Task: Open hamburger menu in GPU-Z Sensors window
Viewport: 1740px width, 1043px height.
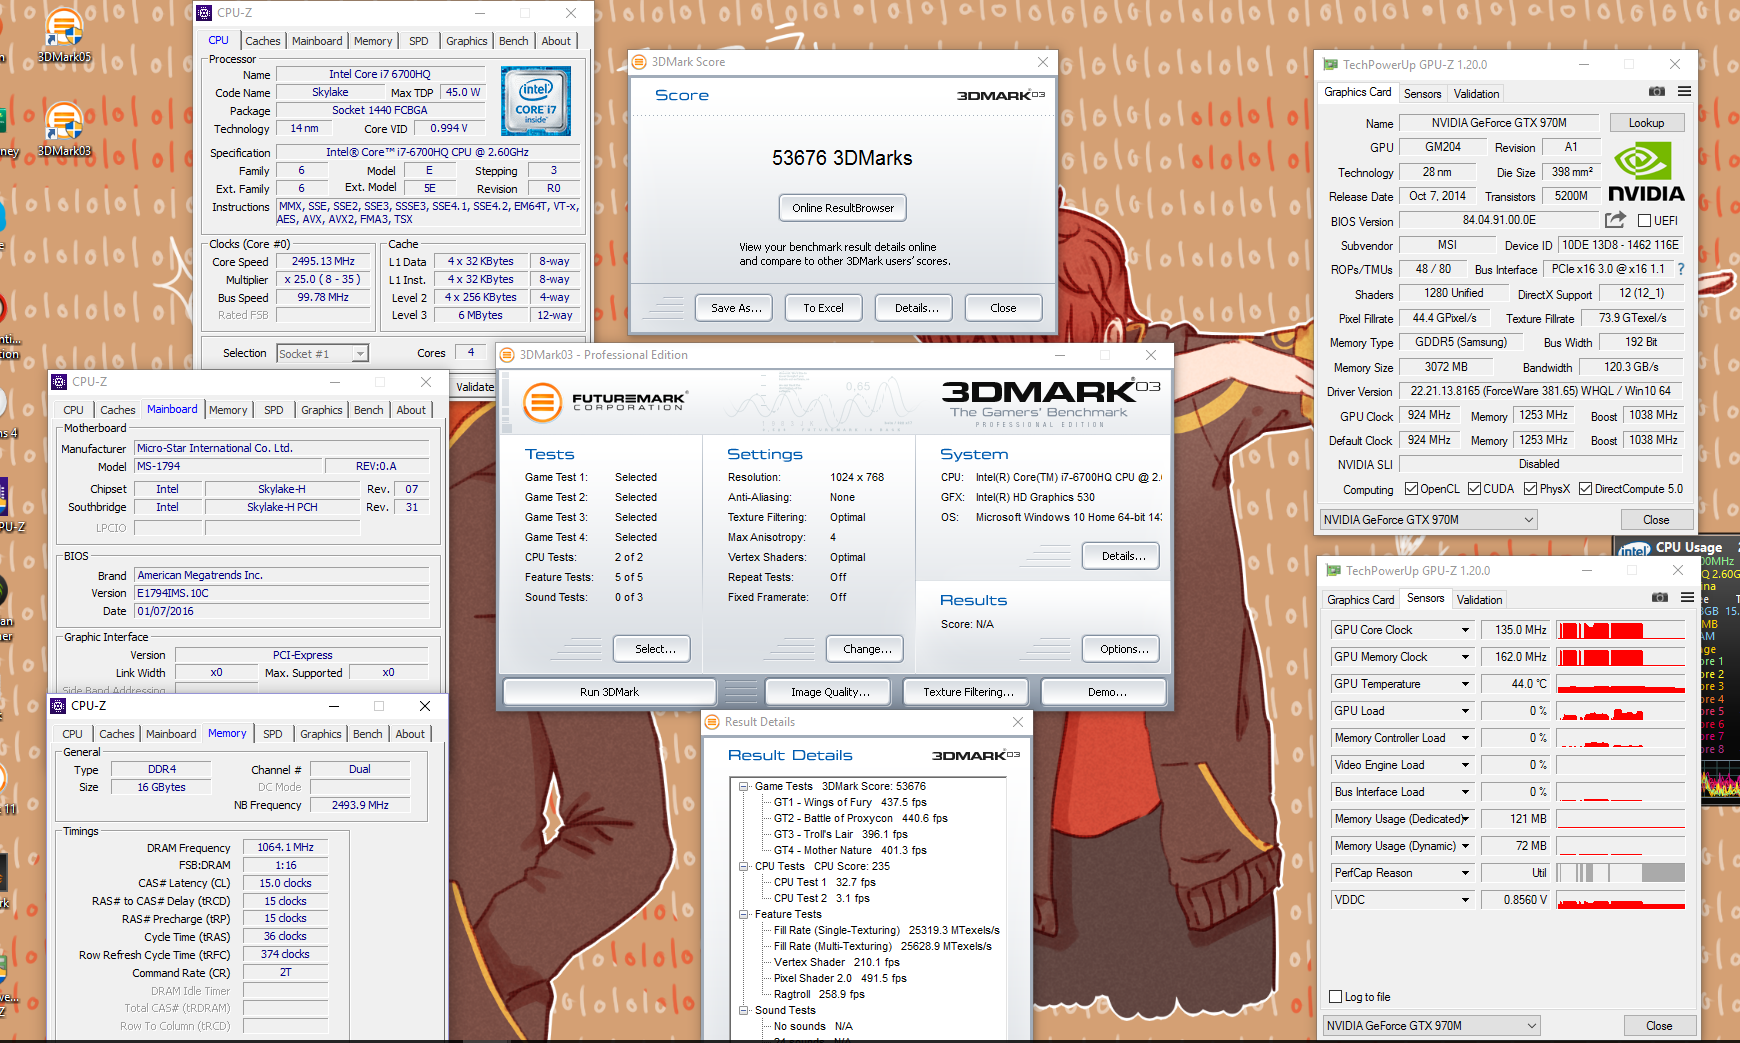Action: pyautogui.click(x=1687, y=597)
